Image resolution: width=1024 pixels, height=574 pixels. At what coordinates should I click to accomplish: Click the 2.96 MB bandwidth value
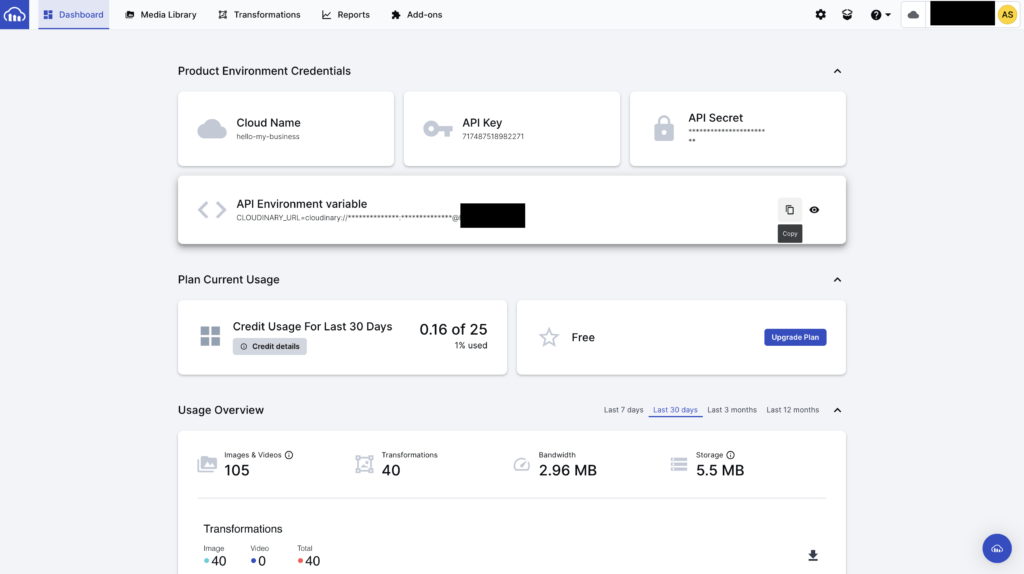[x=568, y=470]
